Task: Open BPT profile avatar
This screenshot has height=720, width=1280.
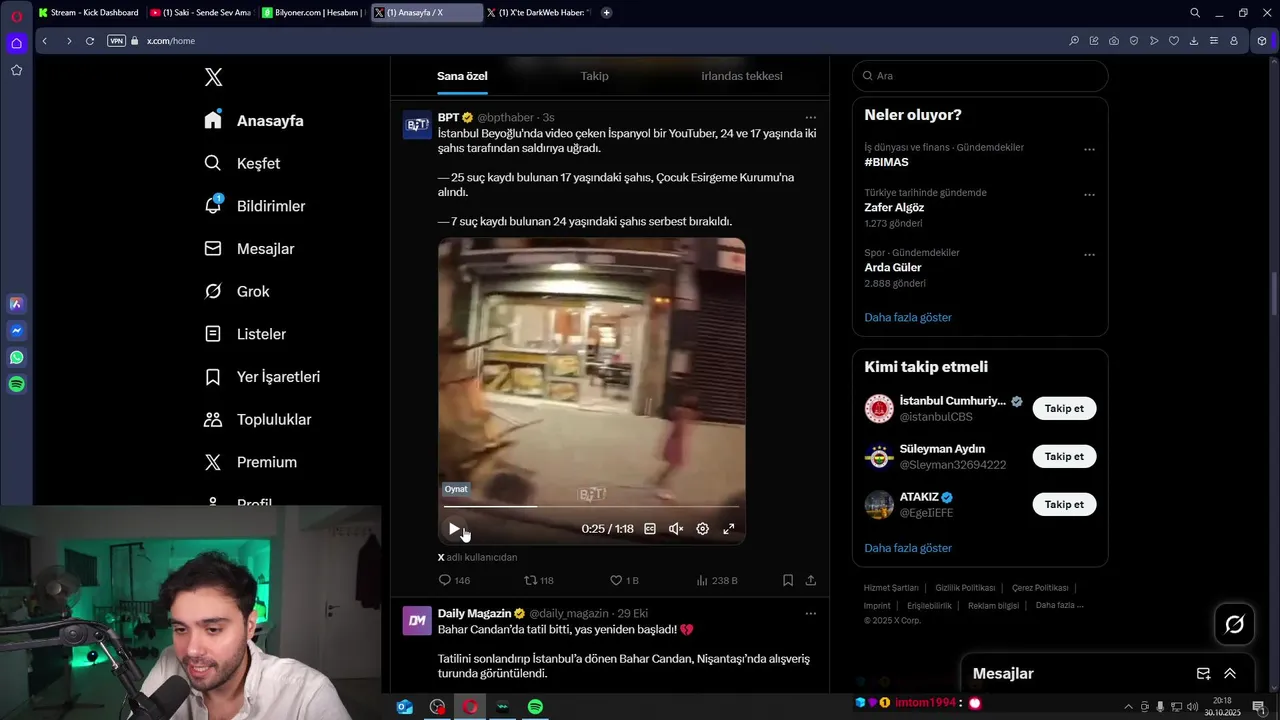Action: coord(417,125)
